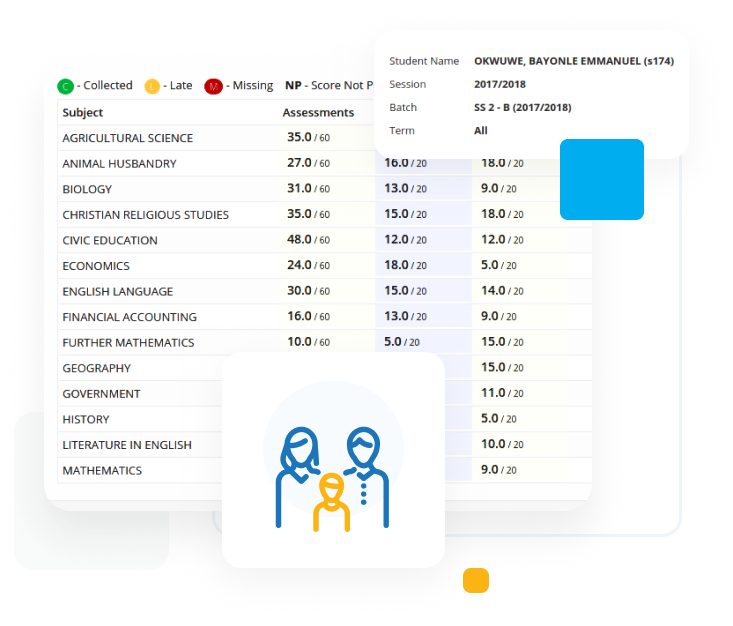The height and width of the screenshot is (626, 733).
Task: Select the CIVIC EDUCATION subject
Action: click(x=324, y=240)
